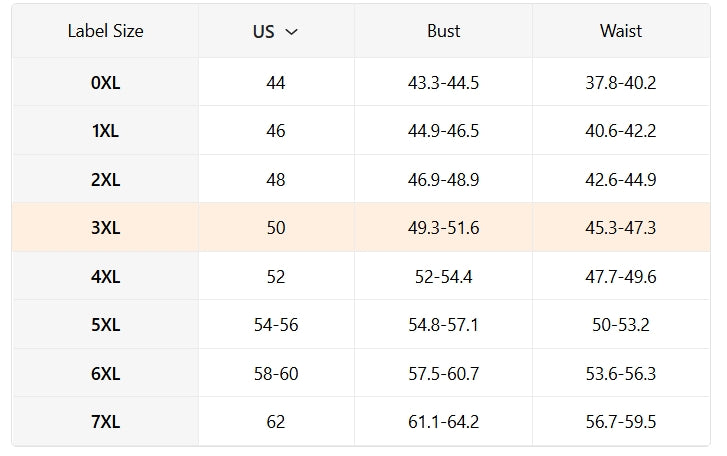Image resolution: width=727 pixels, height=456 pixels.
Task: Select the 2XL size row label
Action: click(105, 180)
